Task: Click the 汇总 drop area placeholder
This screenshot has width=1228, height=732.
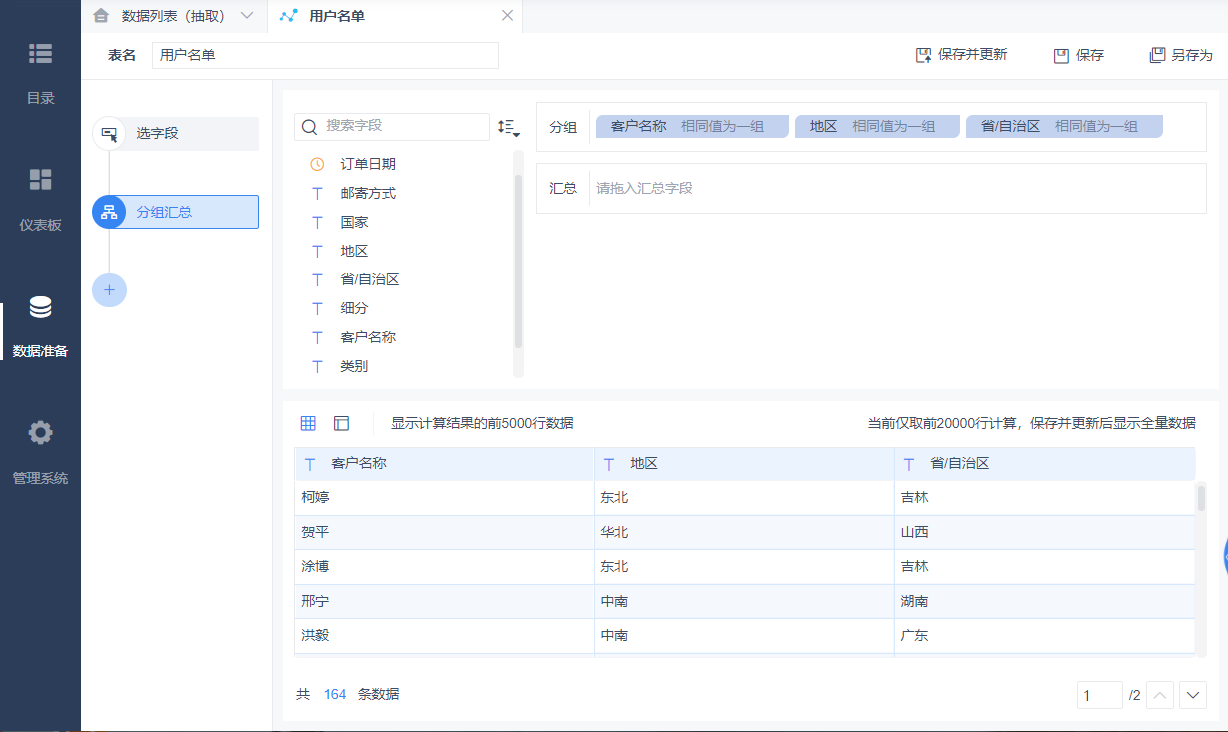Action: pos(645,188)
